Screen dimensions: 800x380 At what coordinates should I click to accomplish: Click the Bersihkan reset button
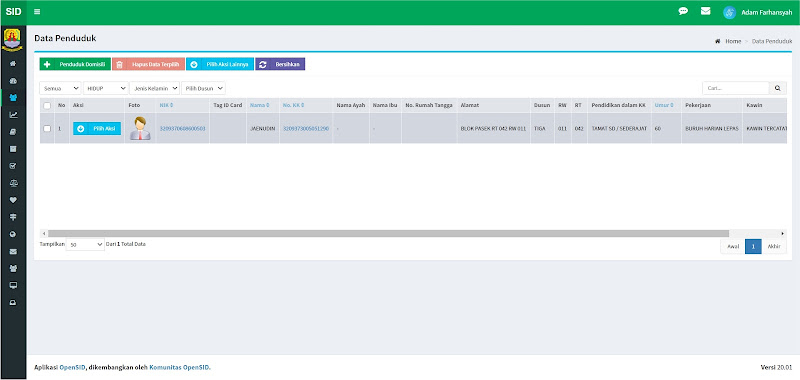(280, 64)
